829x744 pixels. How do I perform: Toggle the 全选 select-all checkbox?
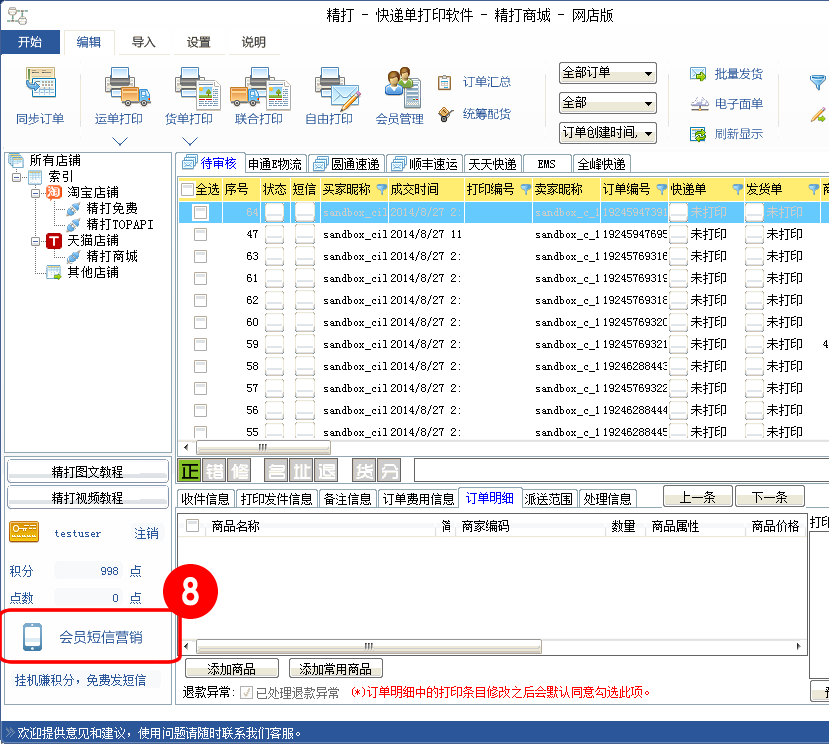[x=187, y=190]
